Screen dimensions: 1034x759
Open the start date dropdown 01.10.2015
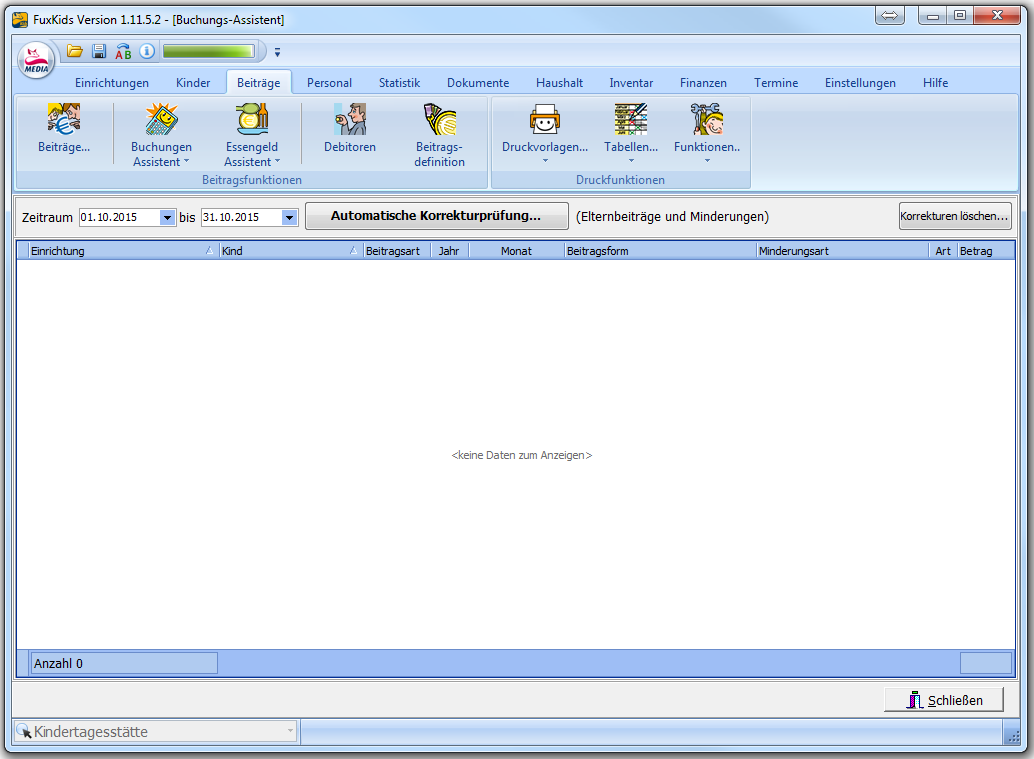point(167,217)
